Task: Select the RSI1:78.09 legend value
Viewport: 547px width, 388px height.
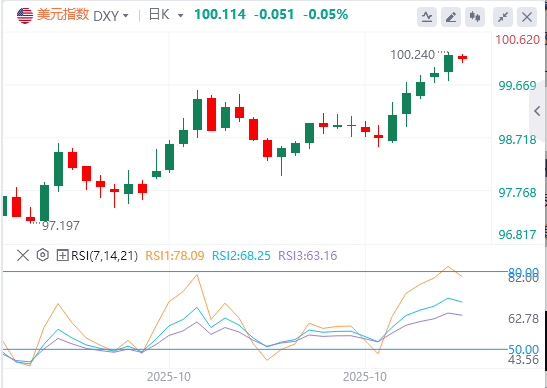Action: coord(175,256)
